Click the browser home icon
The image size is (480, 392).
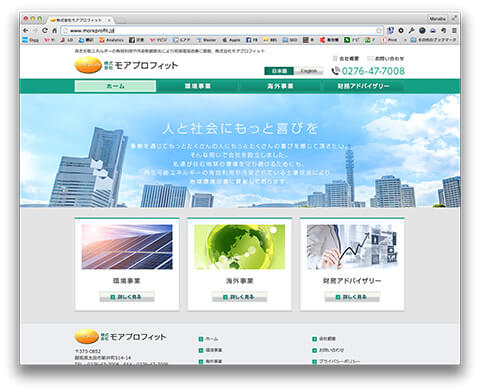54,30
